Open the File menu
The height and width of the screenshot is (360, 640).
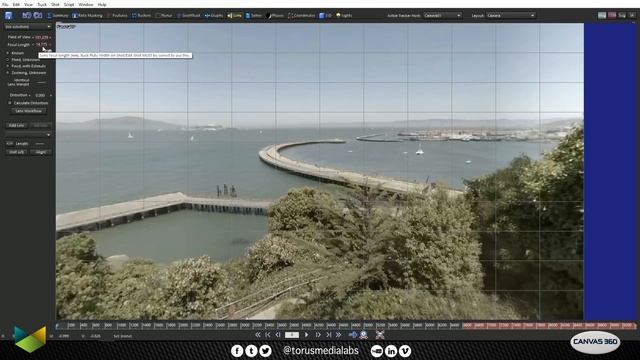[x=5, y=4]
